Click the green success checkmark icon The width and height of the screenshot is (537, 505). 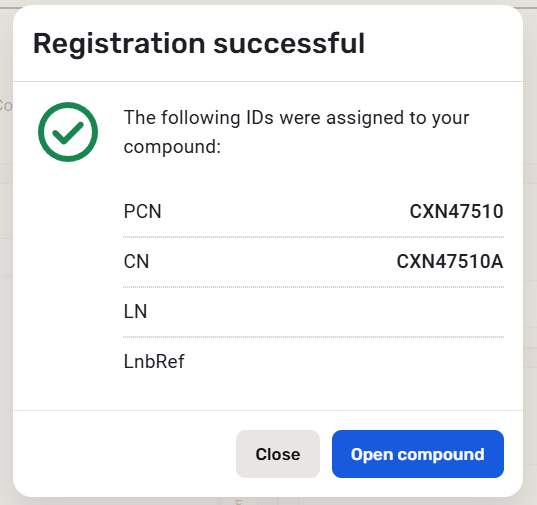coord(68,132)
